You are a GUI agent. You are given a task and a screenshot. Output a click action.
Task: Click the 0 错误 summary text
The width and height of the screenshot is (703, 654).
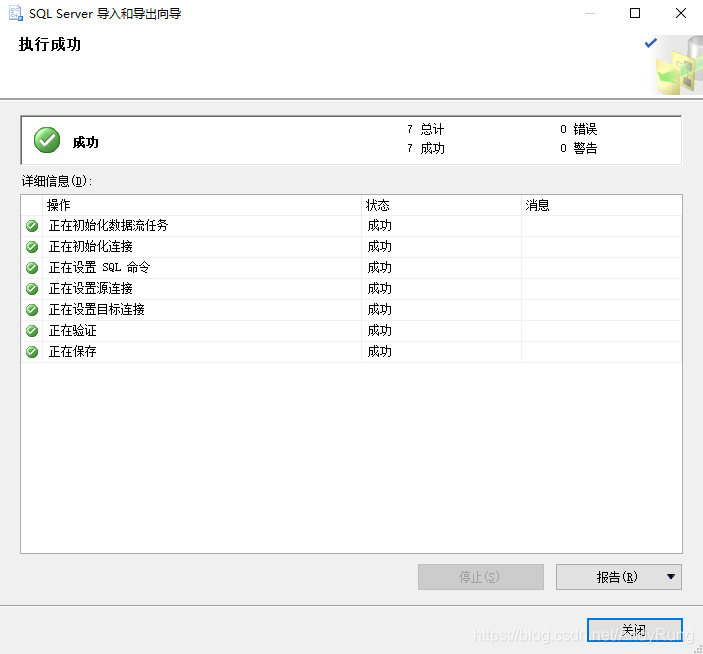579,130
